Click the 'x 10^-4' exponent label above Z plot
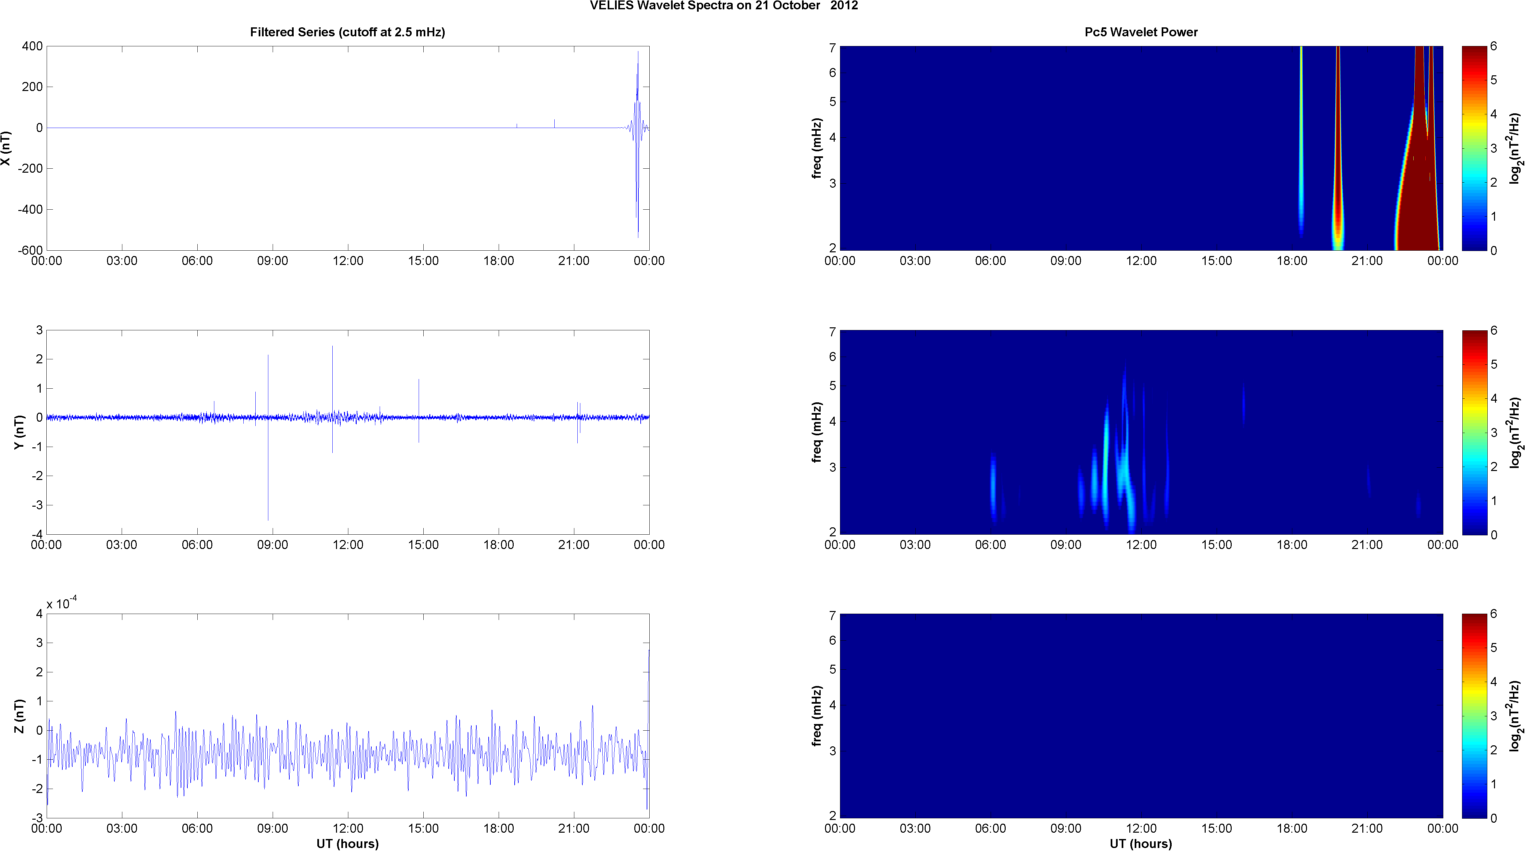 pyautogui.click(x=62, y=603)
